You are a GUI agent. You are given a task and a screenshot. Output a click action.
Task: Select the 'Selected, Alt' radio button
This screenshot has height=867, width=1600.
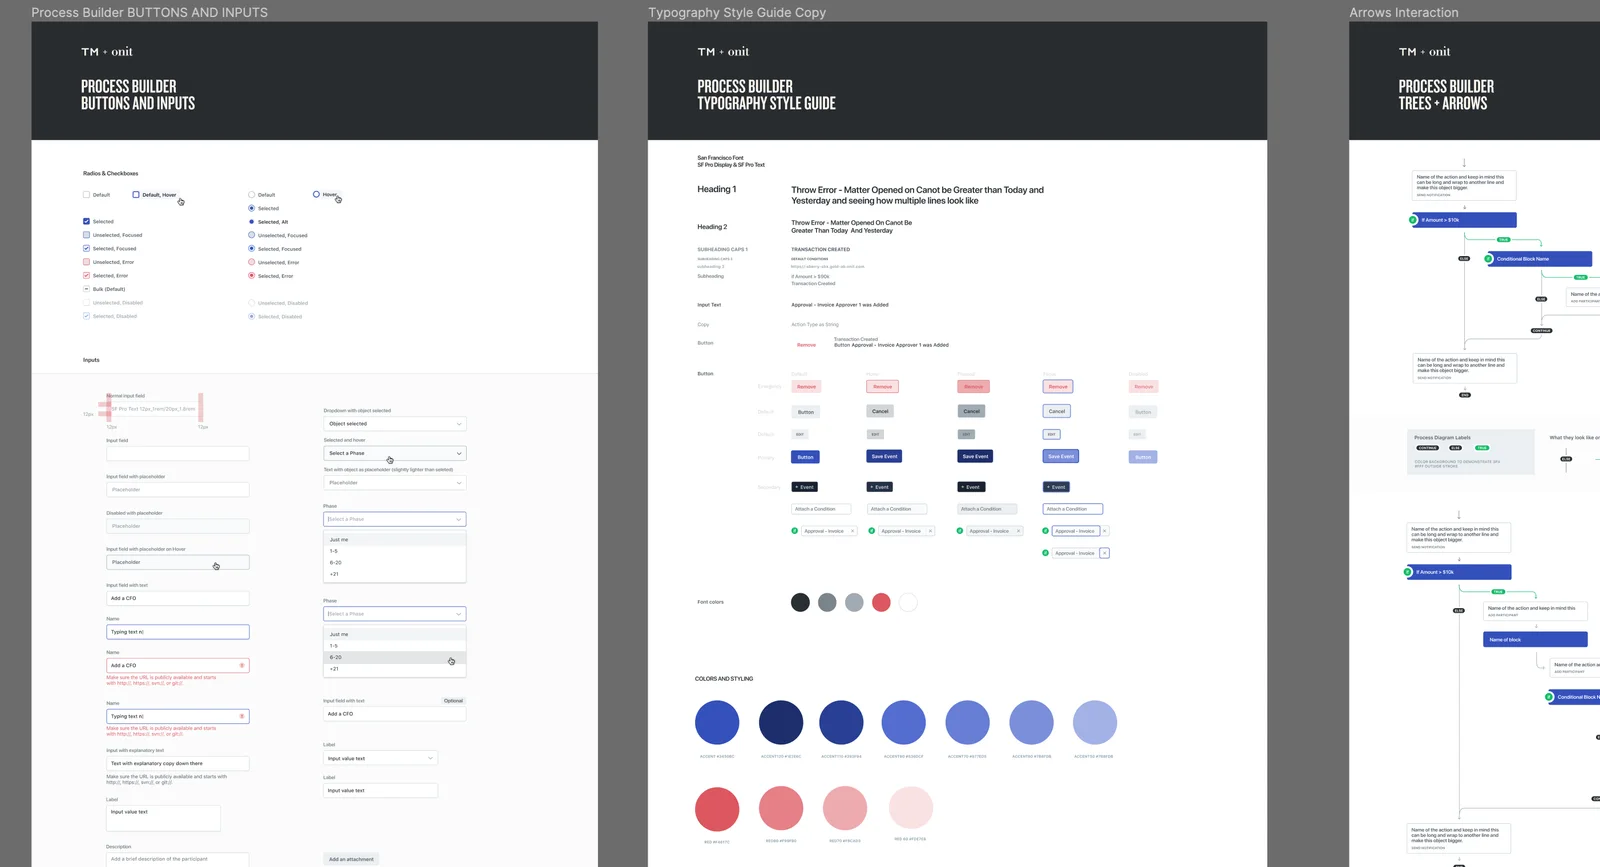coord(251,222)
